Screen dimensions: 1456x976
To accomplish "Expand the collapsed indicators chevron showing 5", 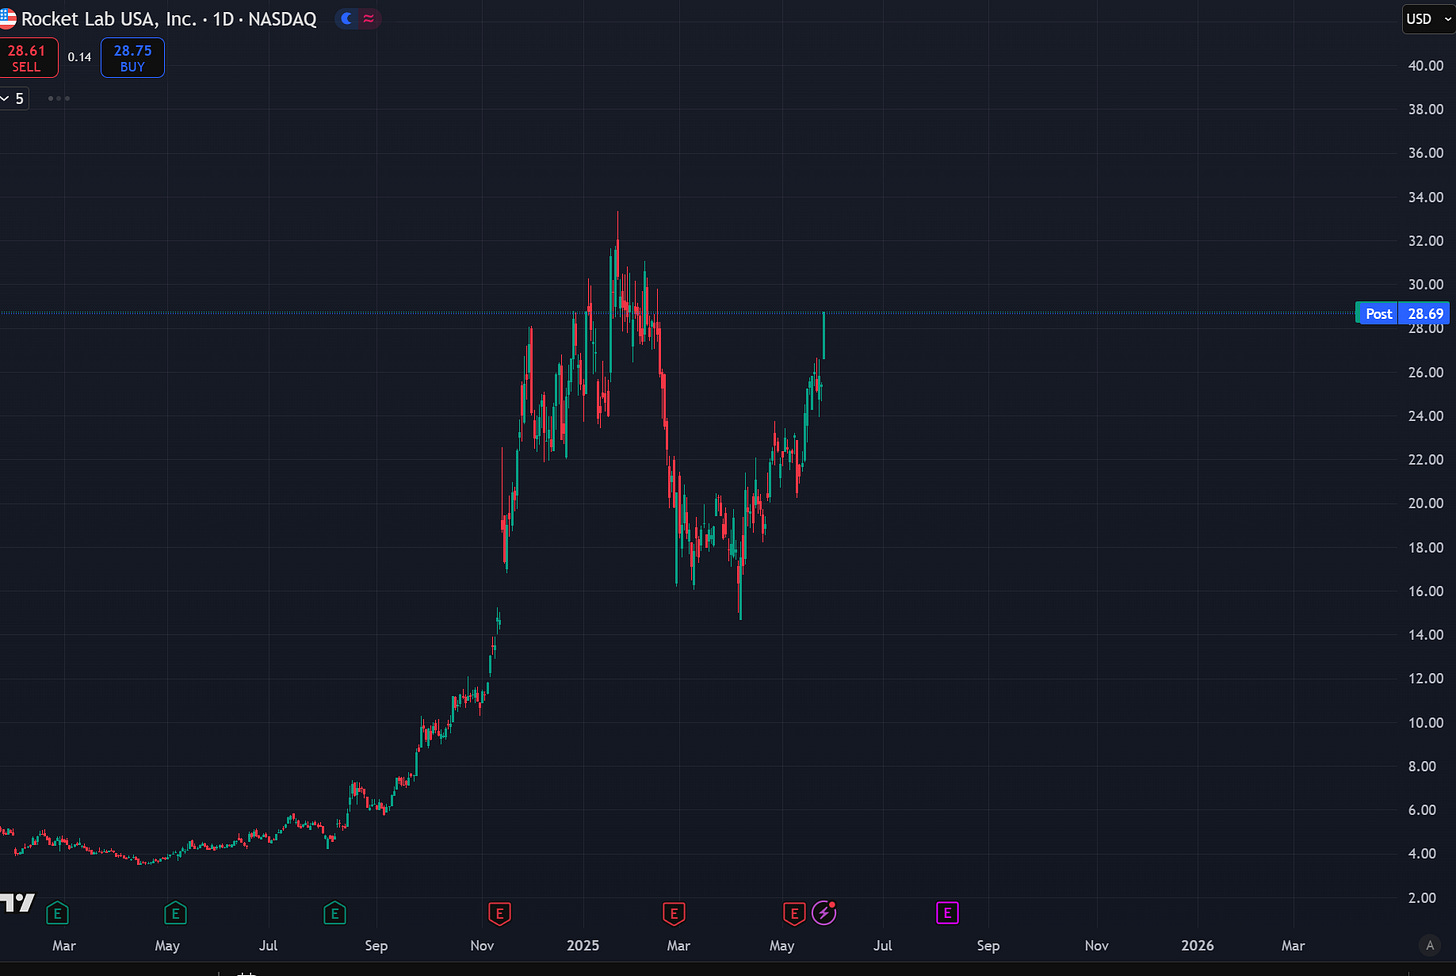I will tap(14, 98).
